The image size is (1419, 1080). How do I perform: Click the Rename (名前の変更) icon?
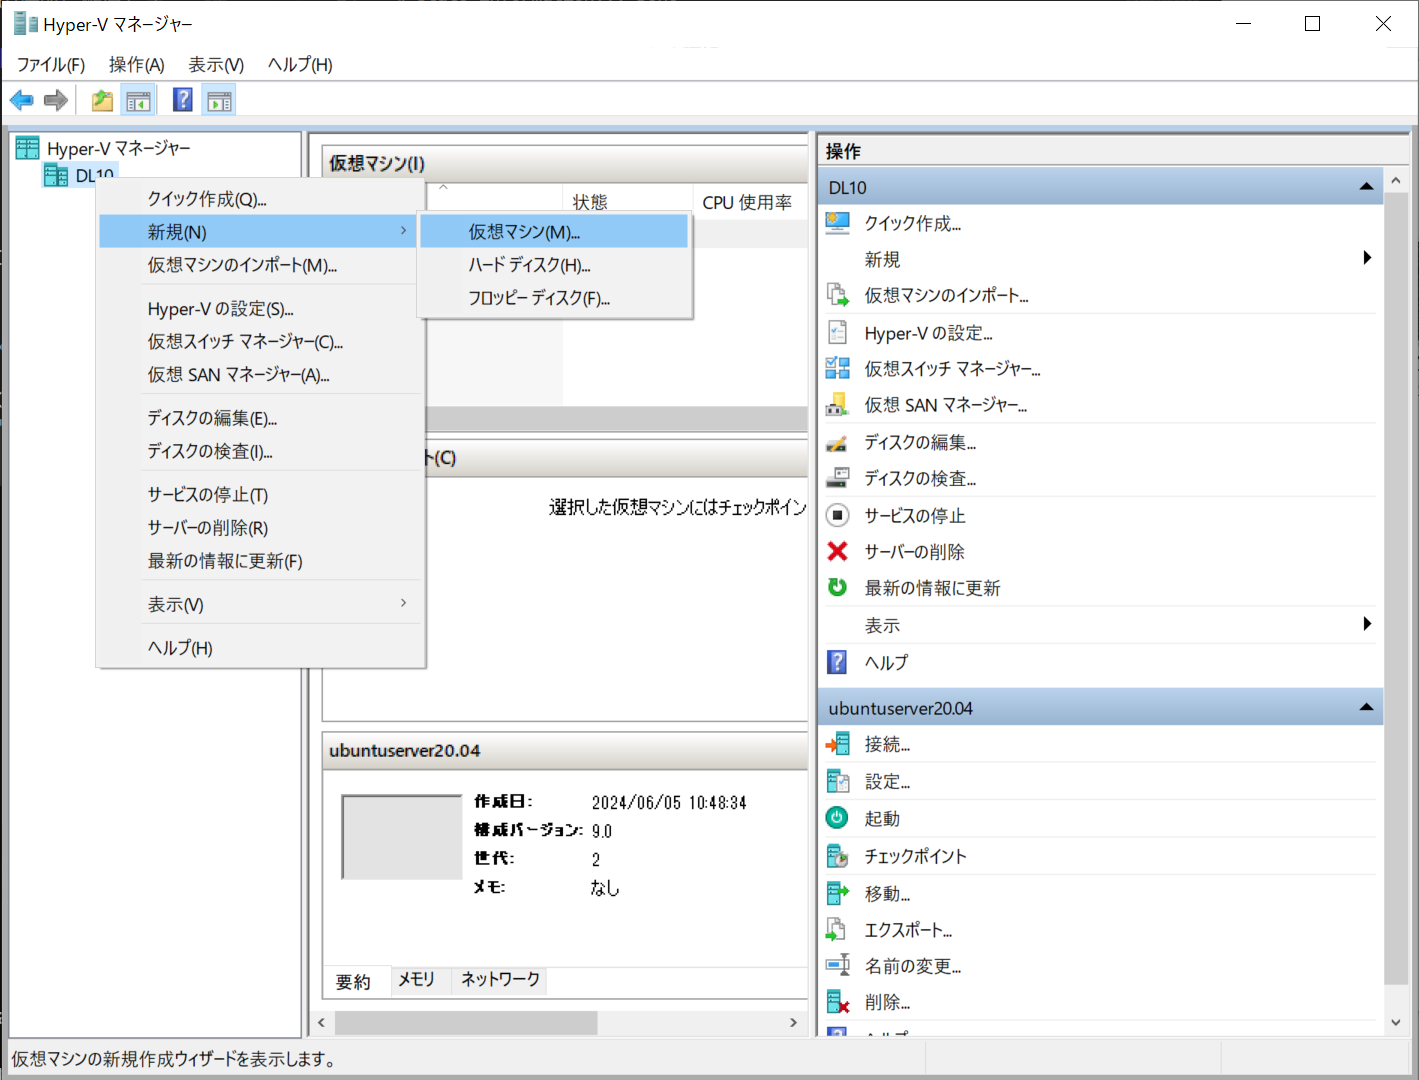pos(838,965)
